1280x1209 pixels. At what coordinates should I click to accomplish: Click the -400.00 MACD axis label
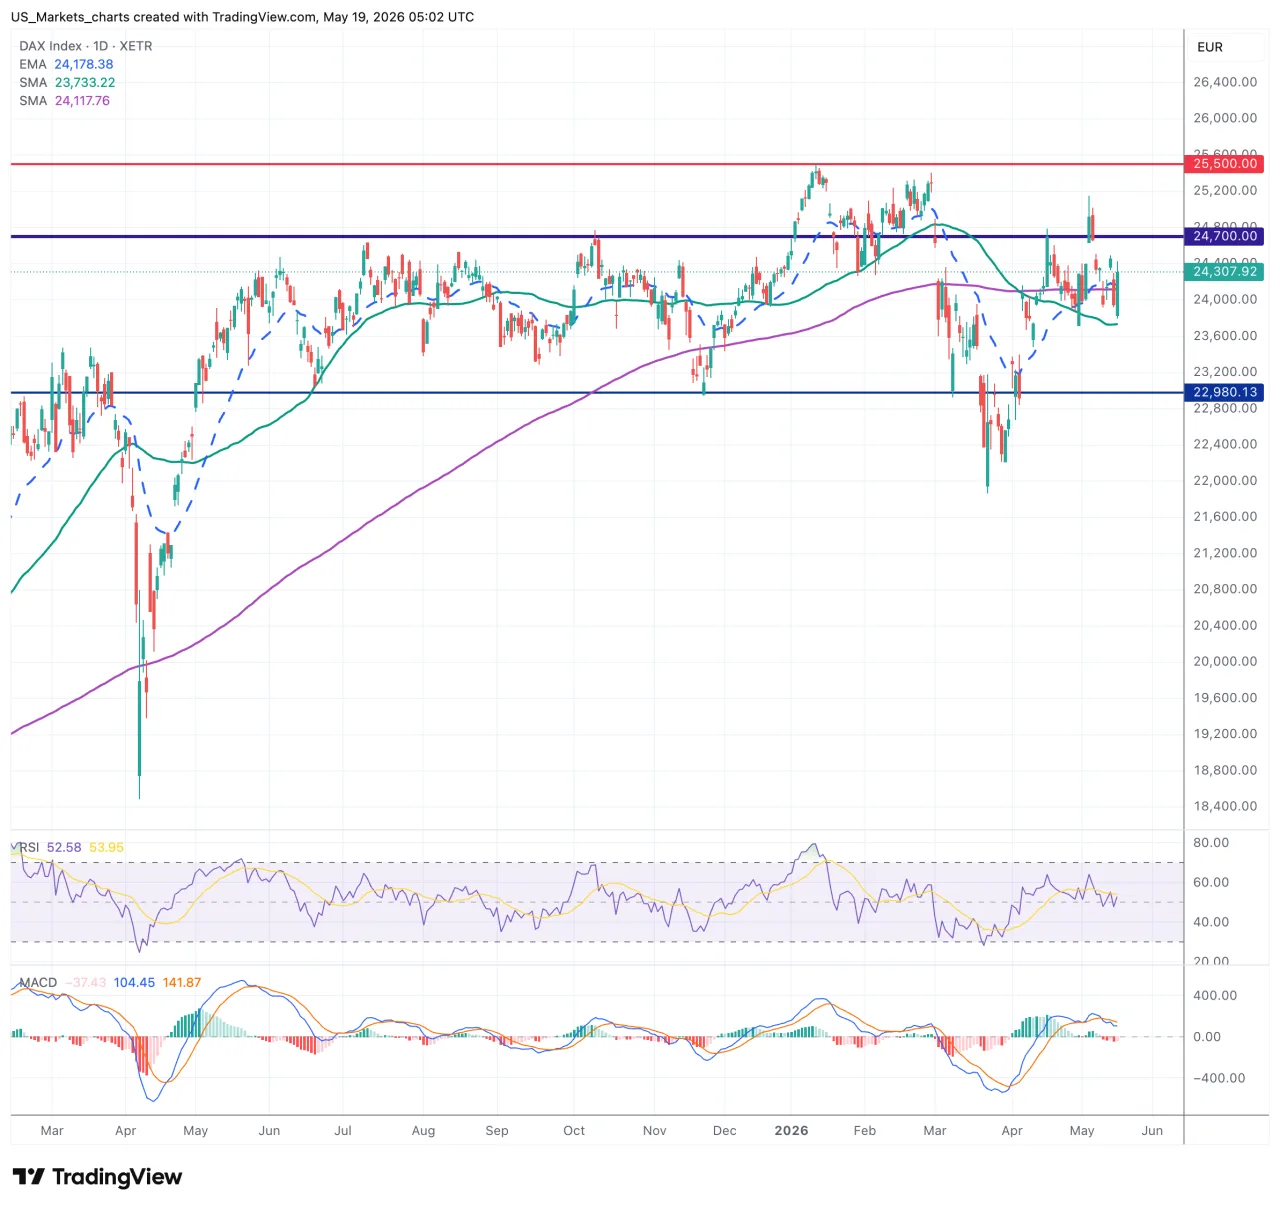1218,1078
